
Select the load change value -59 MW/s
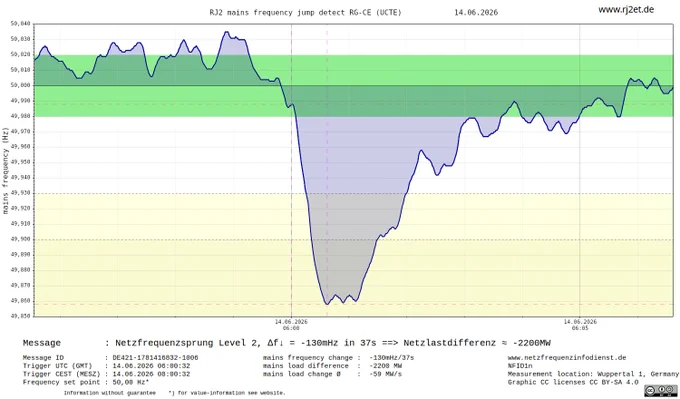[385, 374]
